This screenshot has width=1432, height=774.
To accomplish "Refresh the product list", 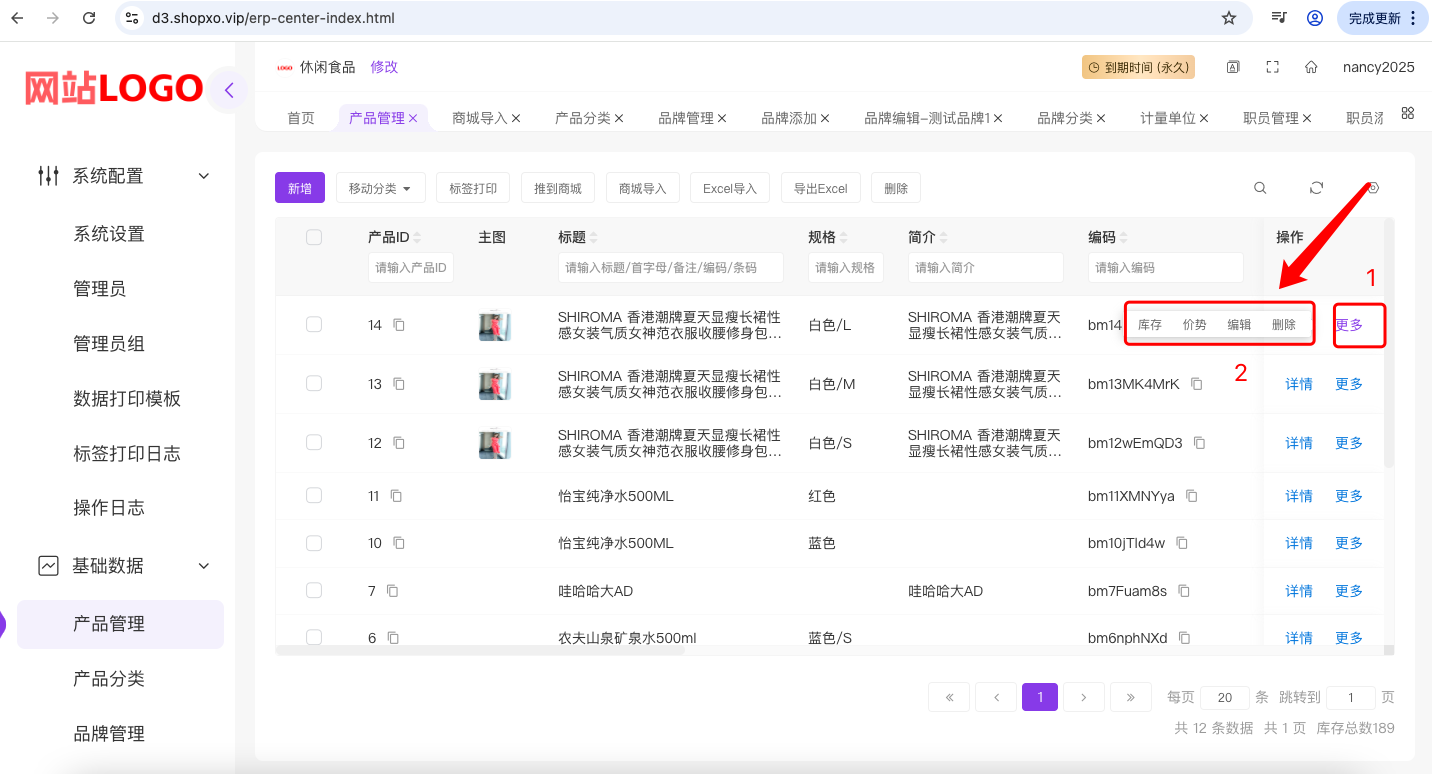I will [x=1316, y=187].
